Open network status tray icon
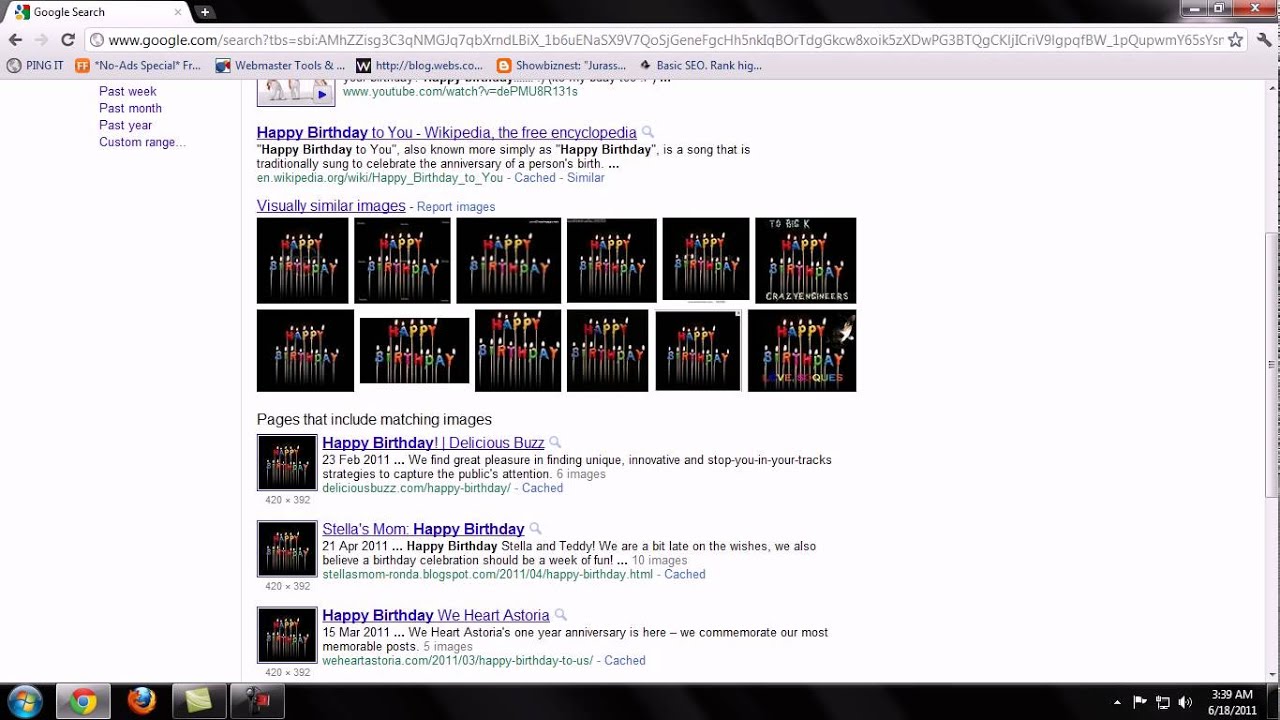This screenshot has width=1280, height=720. click(1163, 702)
